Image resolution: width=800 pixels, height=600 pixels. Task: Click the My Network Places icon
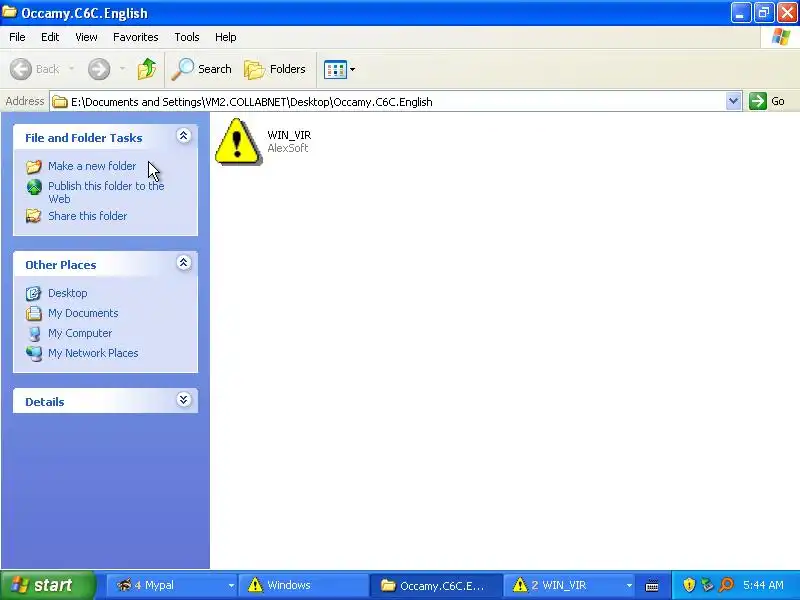(34, 353)
